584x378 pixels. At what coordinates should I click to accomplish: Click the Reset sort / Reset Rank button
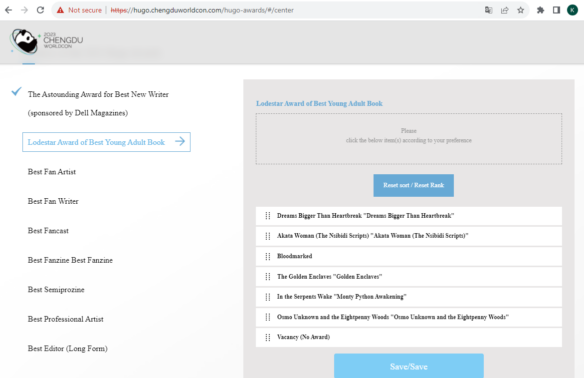coord(413,185)
